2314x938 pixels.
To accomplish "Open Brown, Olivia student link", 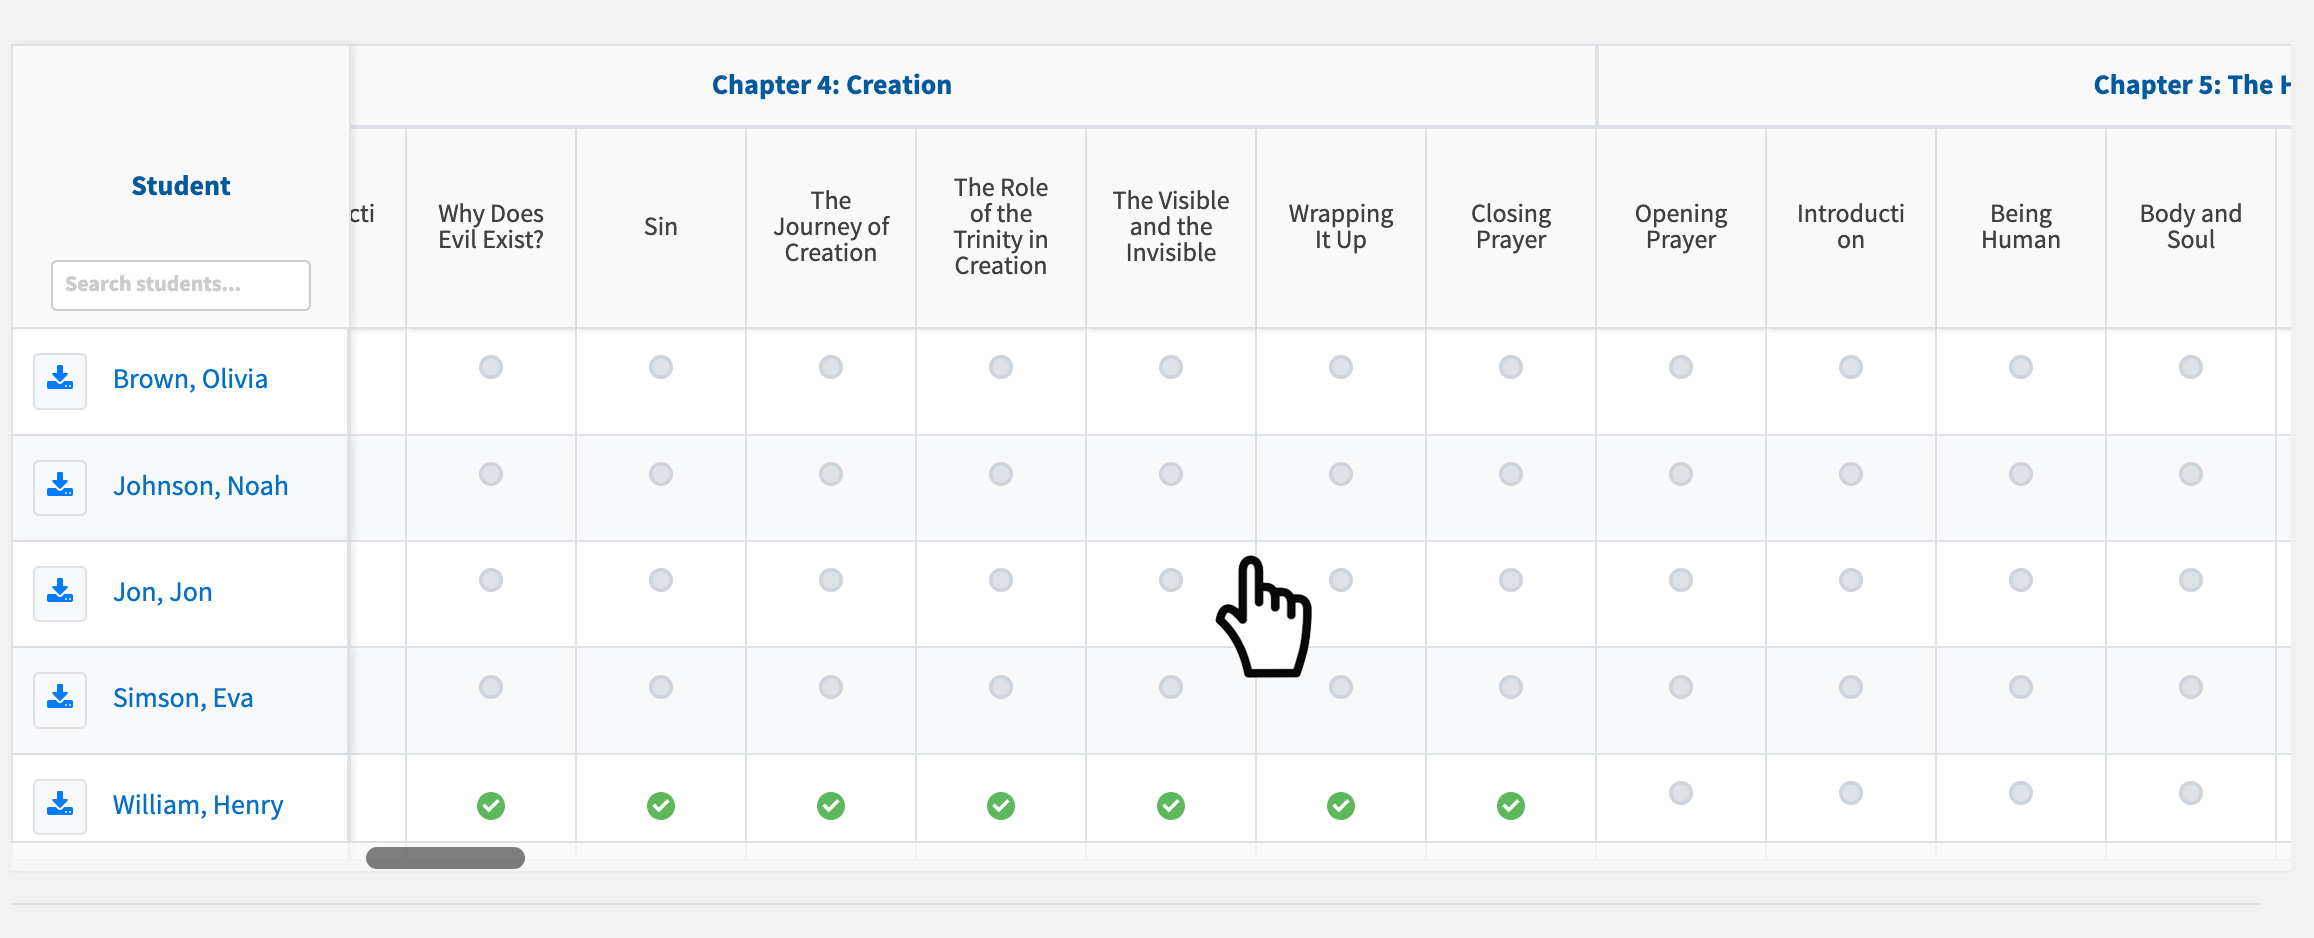I will pos(190,379).
